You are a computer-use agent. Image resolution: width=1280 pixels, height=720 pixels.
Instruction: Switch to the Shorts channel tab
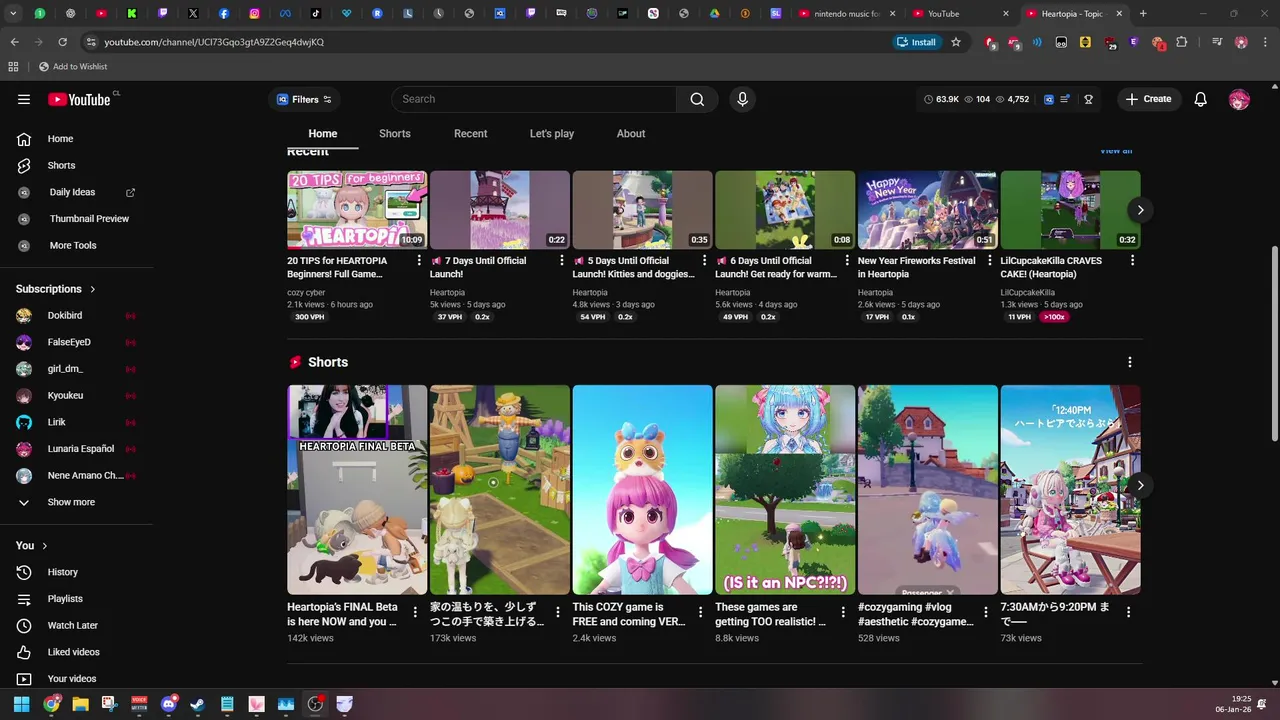pos(395,133)
